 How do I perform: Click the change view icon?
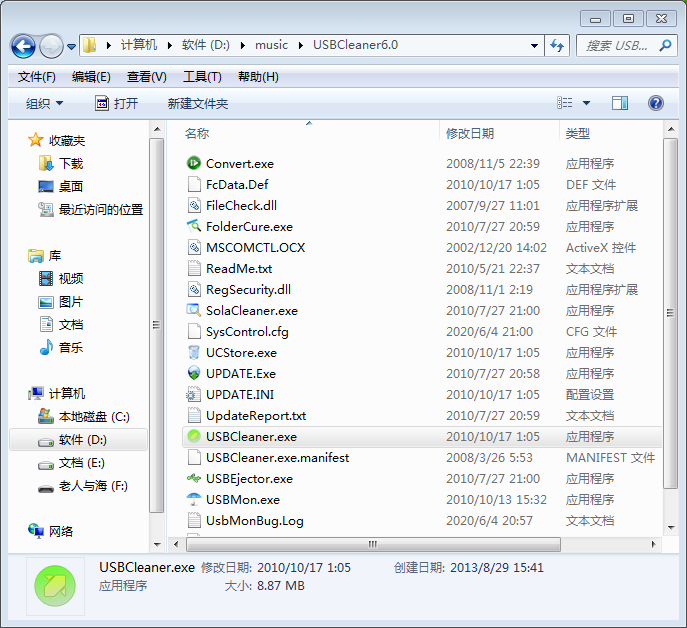tap(565, 103)
